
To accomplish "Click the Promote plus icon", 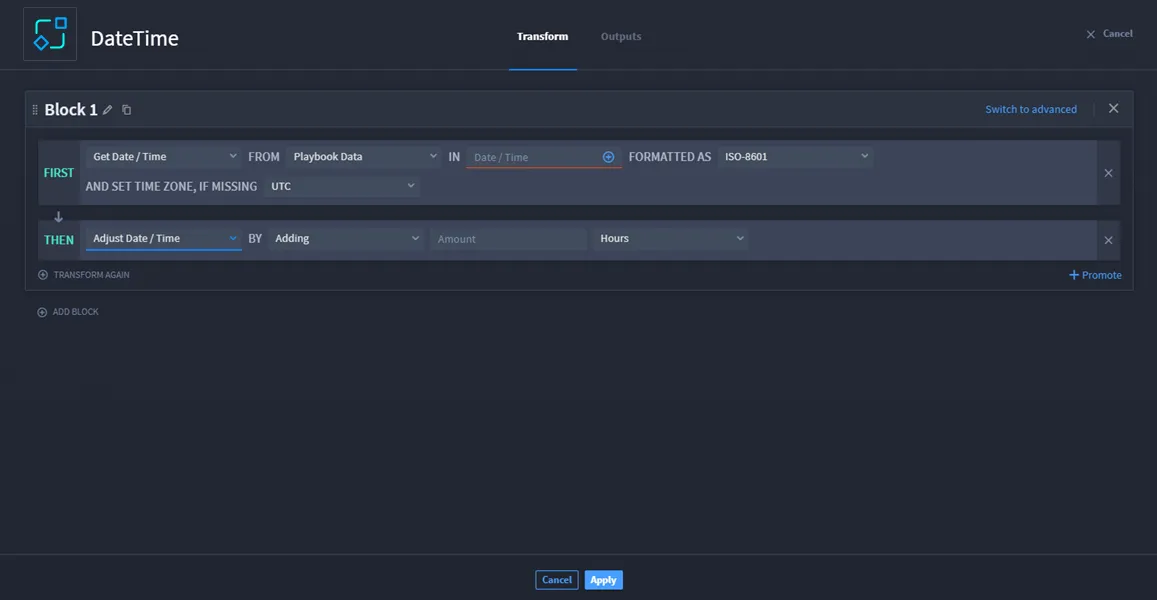I will point(1074,275).
